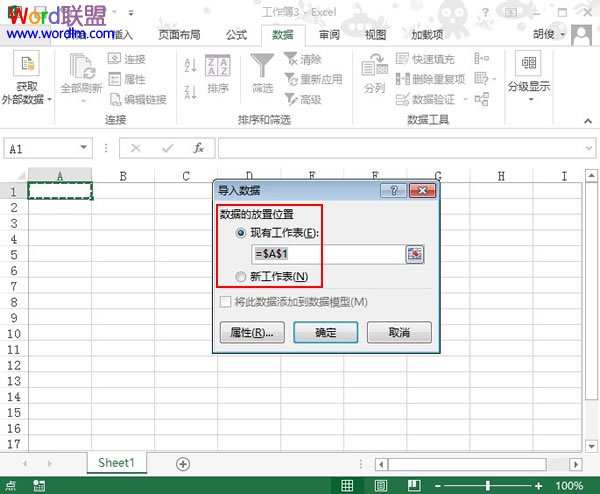Open the Name Box dropdown

tap(83, 148)
